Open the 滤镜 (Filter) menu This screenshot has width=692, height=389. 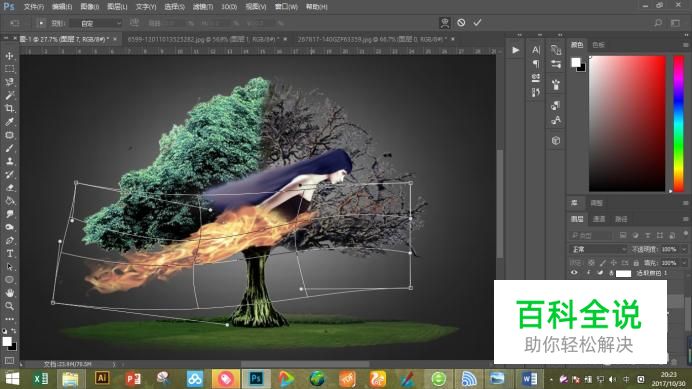tap(203, 7)
